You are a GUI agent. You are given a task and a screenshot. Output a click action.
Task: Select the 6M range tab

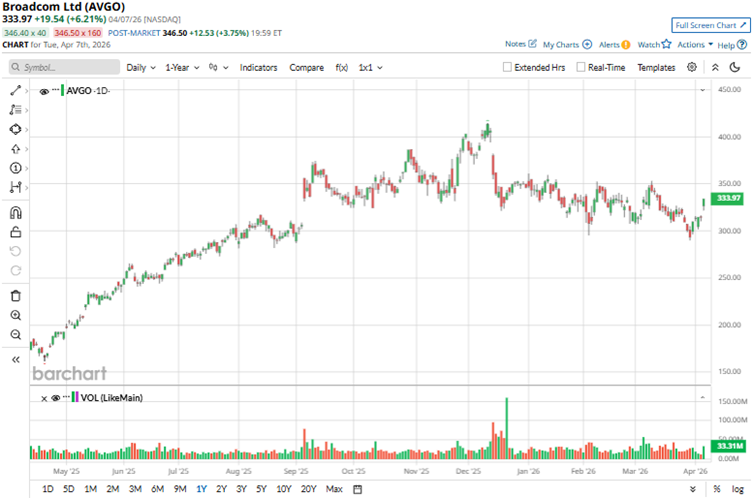point(157,489)
